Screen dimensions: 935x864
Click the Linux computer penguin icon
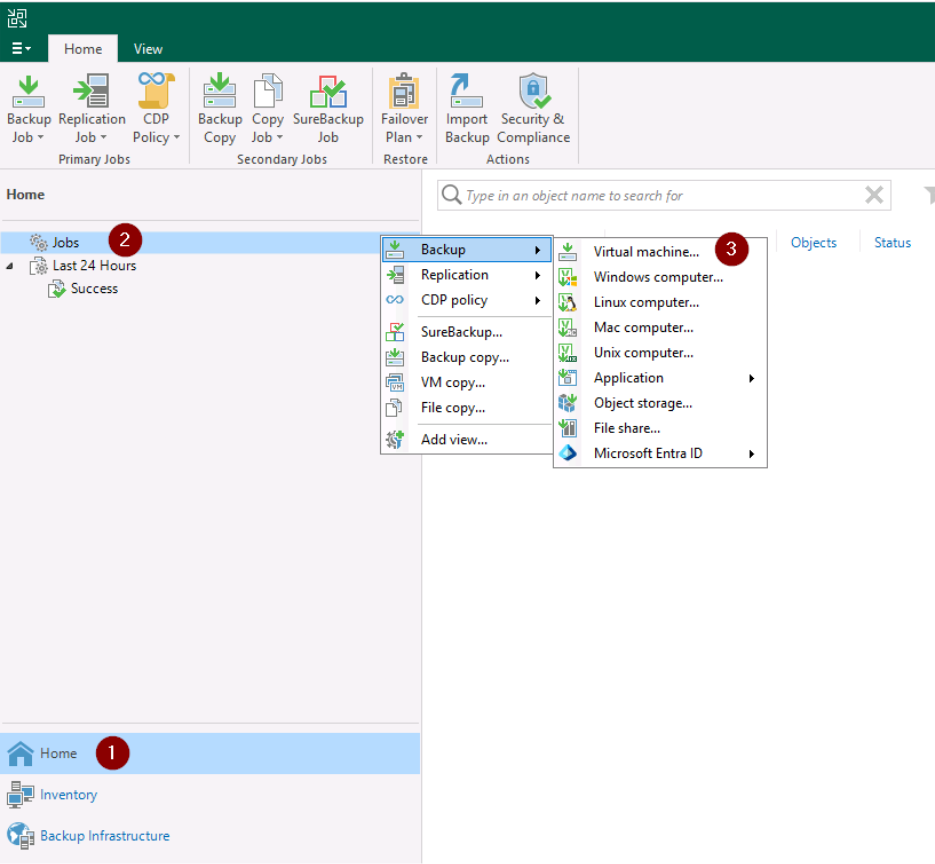tap(568, 302)
